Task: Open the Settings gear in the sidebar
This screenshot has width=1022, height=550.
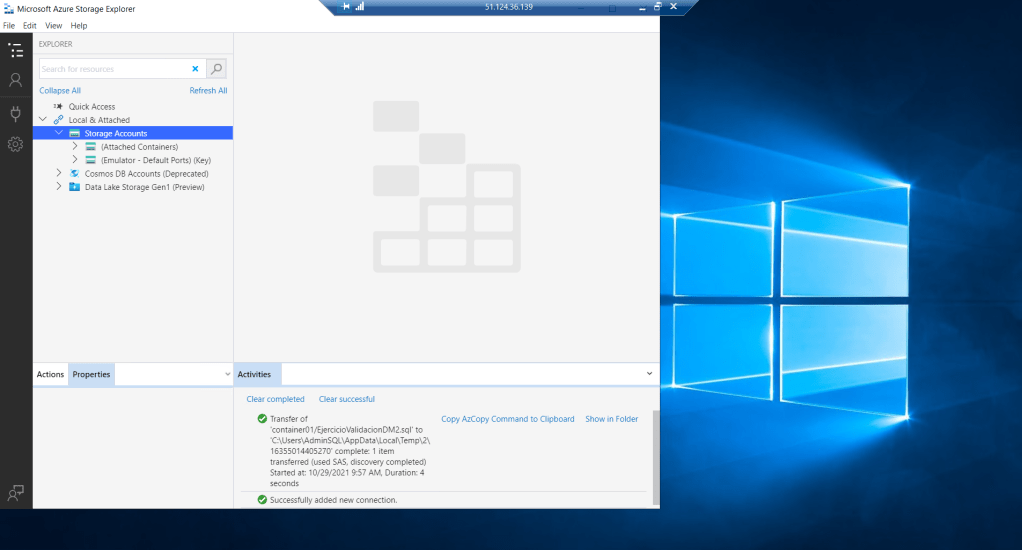Action: pos(15,144)
